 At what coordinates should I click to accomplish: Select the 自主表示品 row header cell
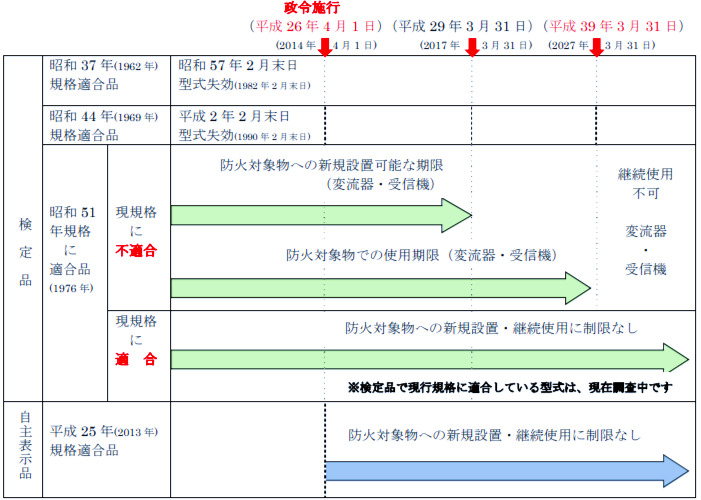pyautogui.click(x=25, y=442)
